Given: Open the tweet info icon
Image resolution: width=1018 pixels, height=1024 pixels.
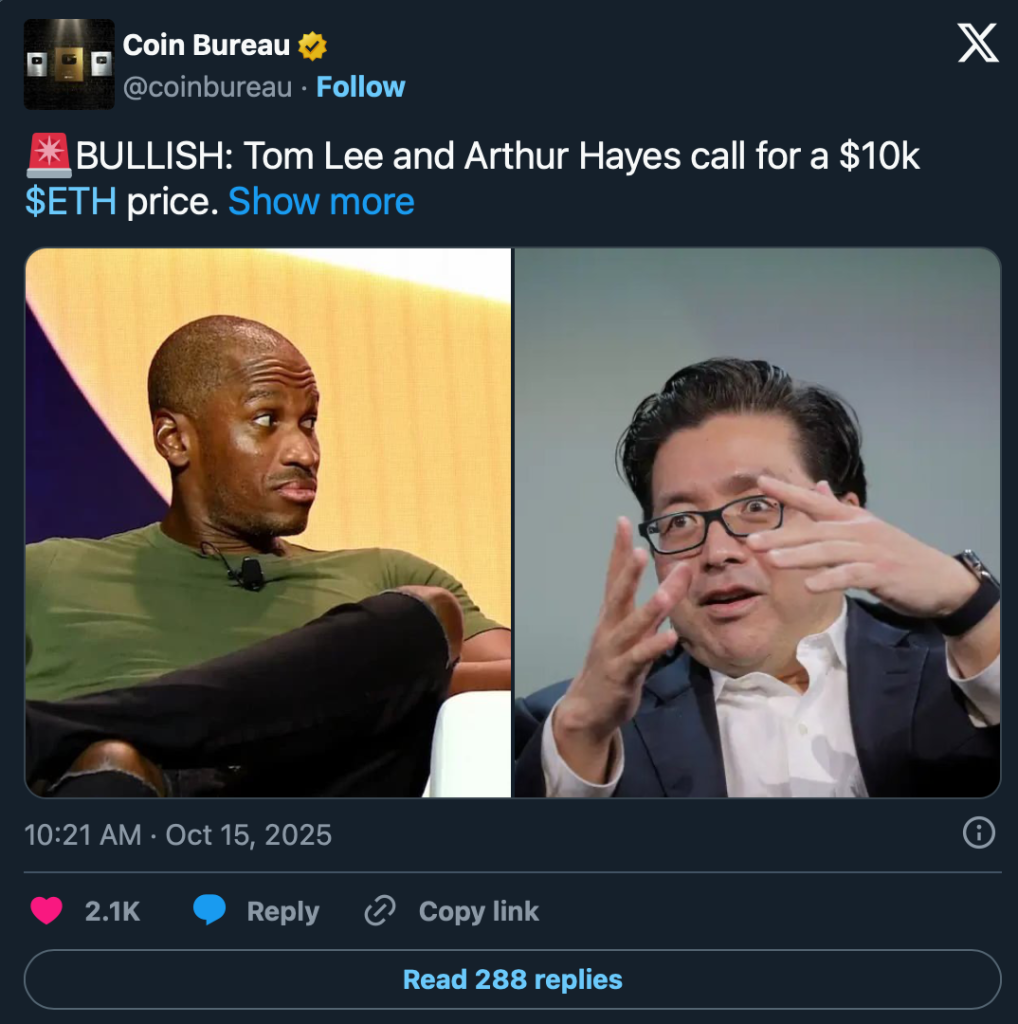Looking at the screenshot, I should [x=978, y=833].
